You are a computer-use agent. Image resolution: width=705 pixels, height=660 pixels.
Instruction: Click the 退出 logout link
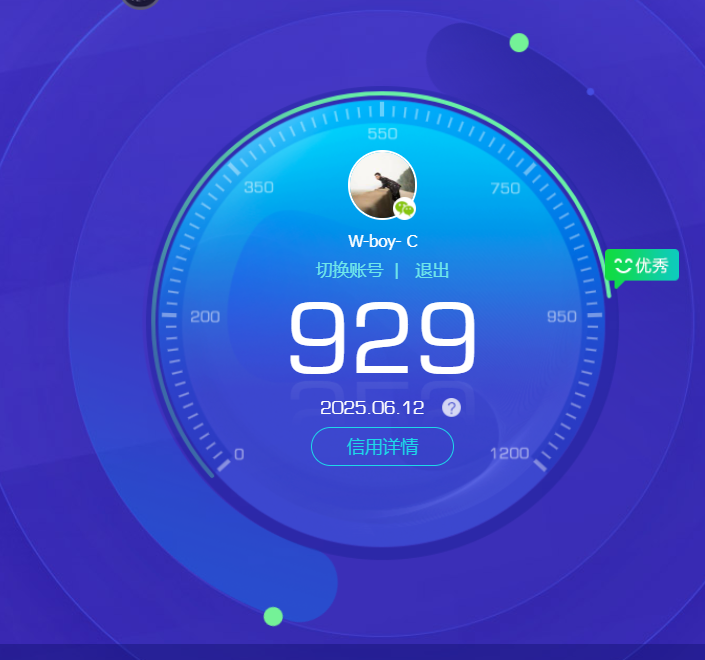click(x=432, y=270)
